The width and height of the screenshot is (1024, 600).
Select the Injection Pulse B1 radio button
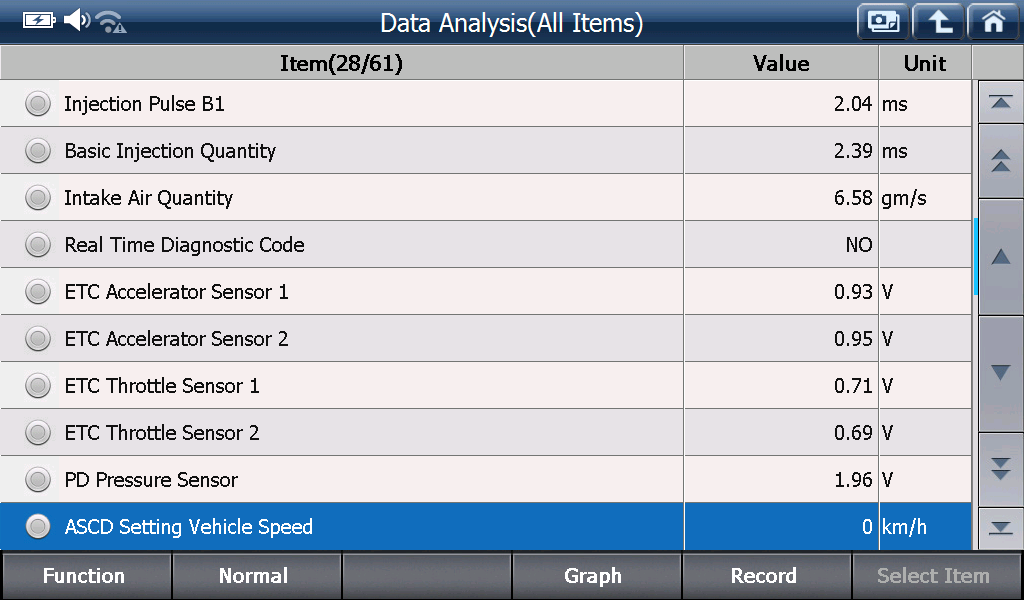(38, 104)
